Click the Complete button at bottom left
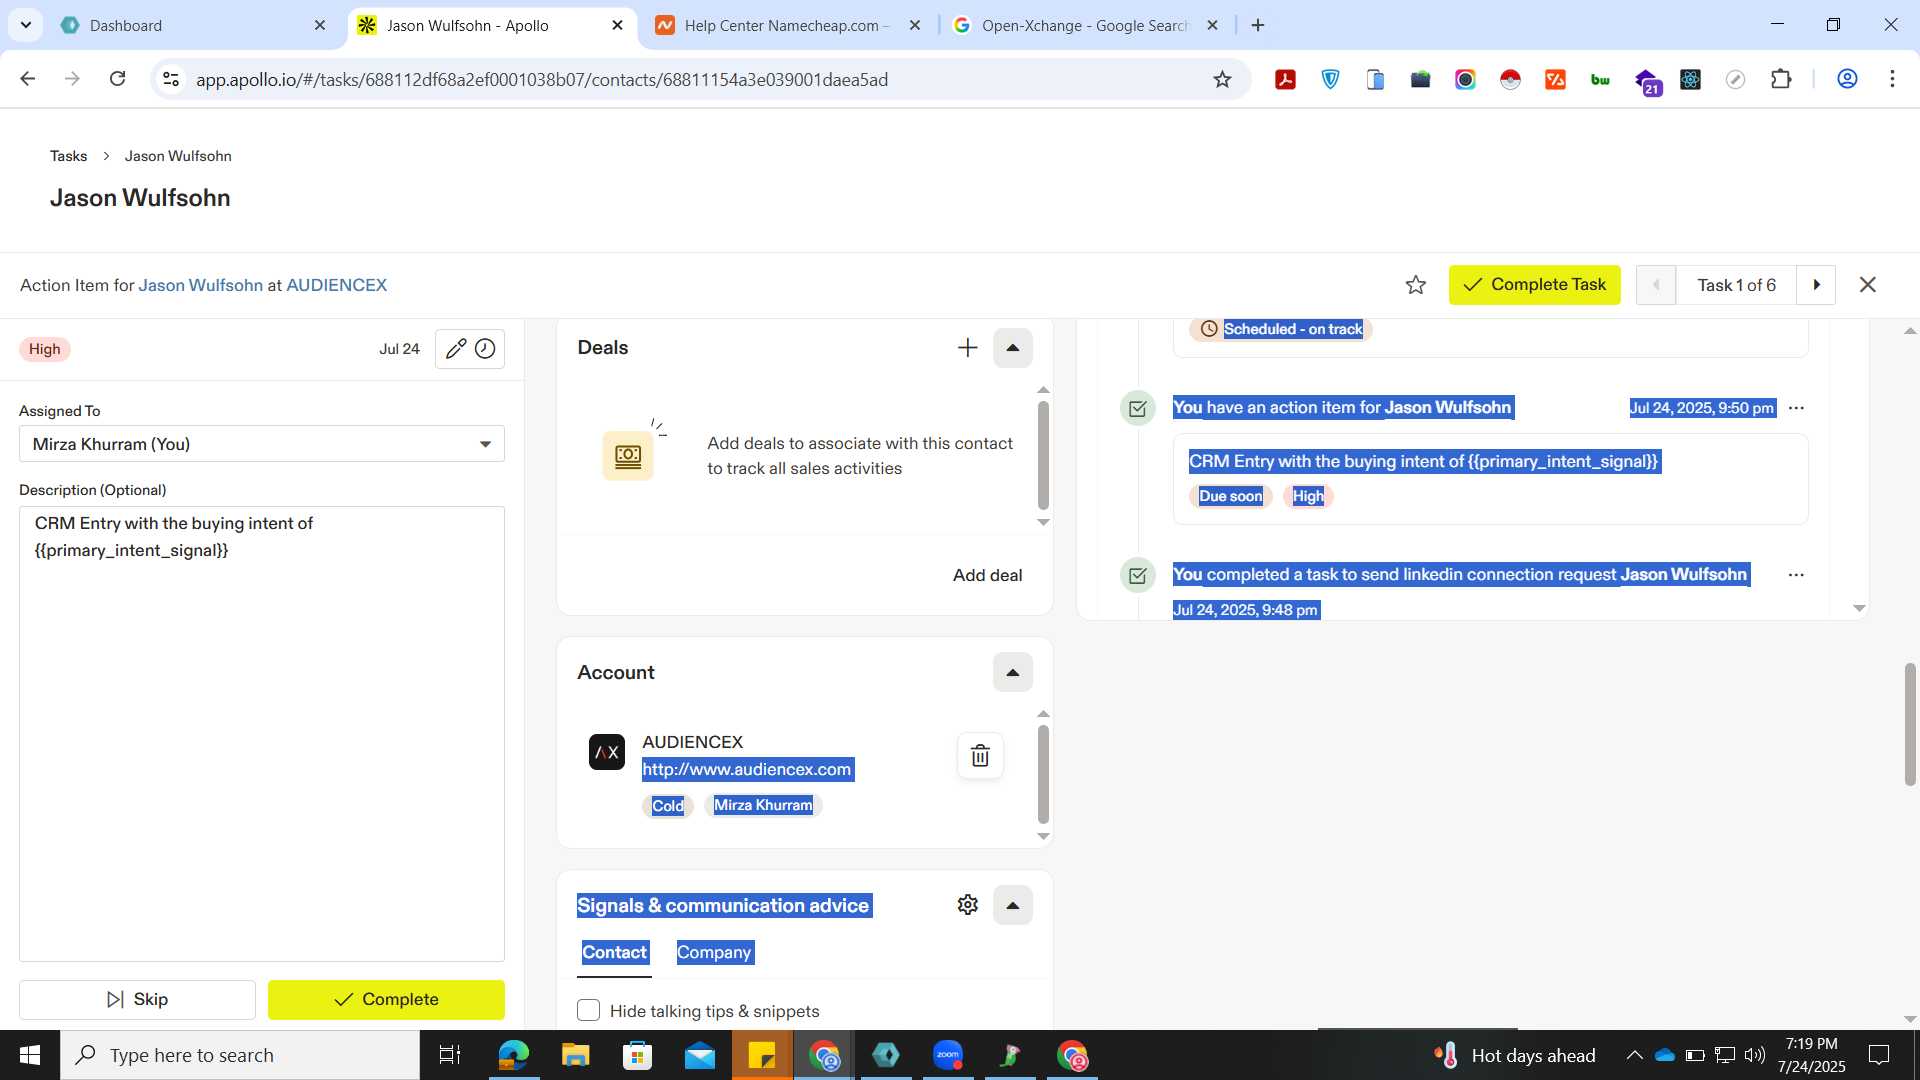 coord(386,1000)
